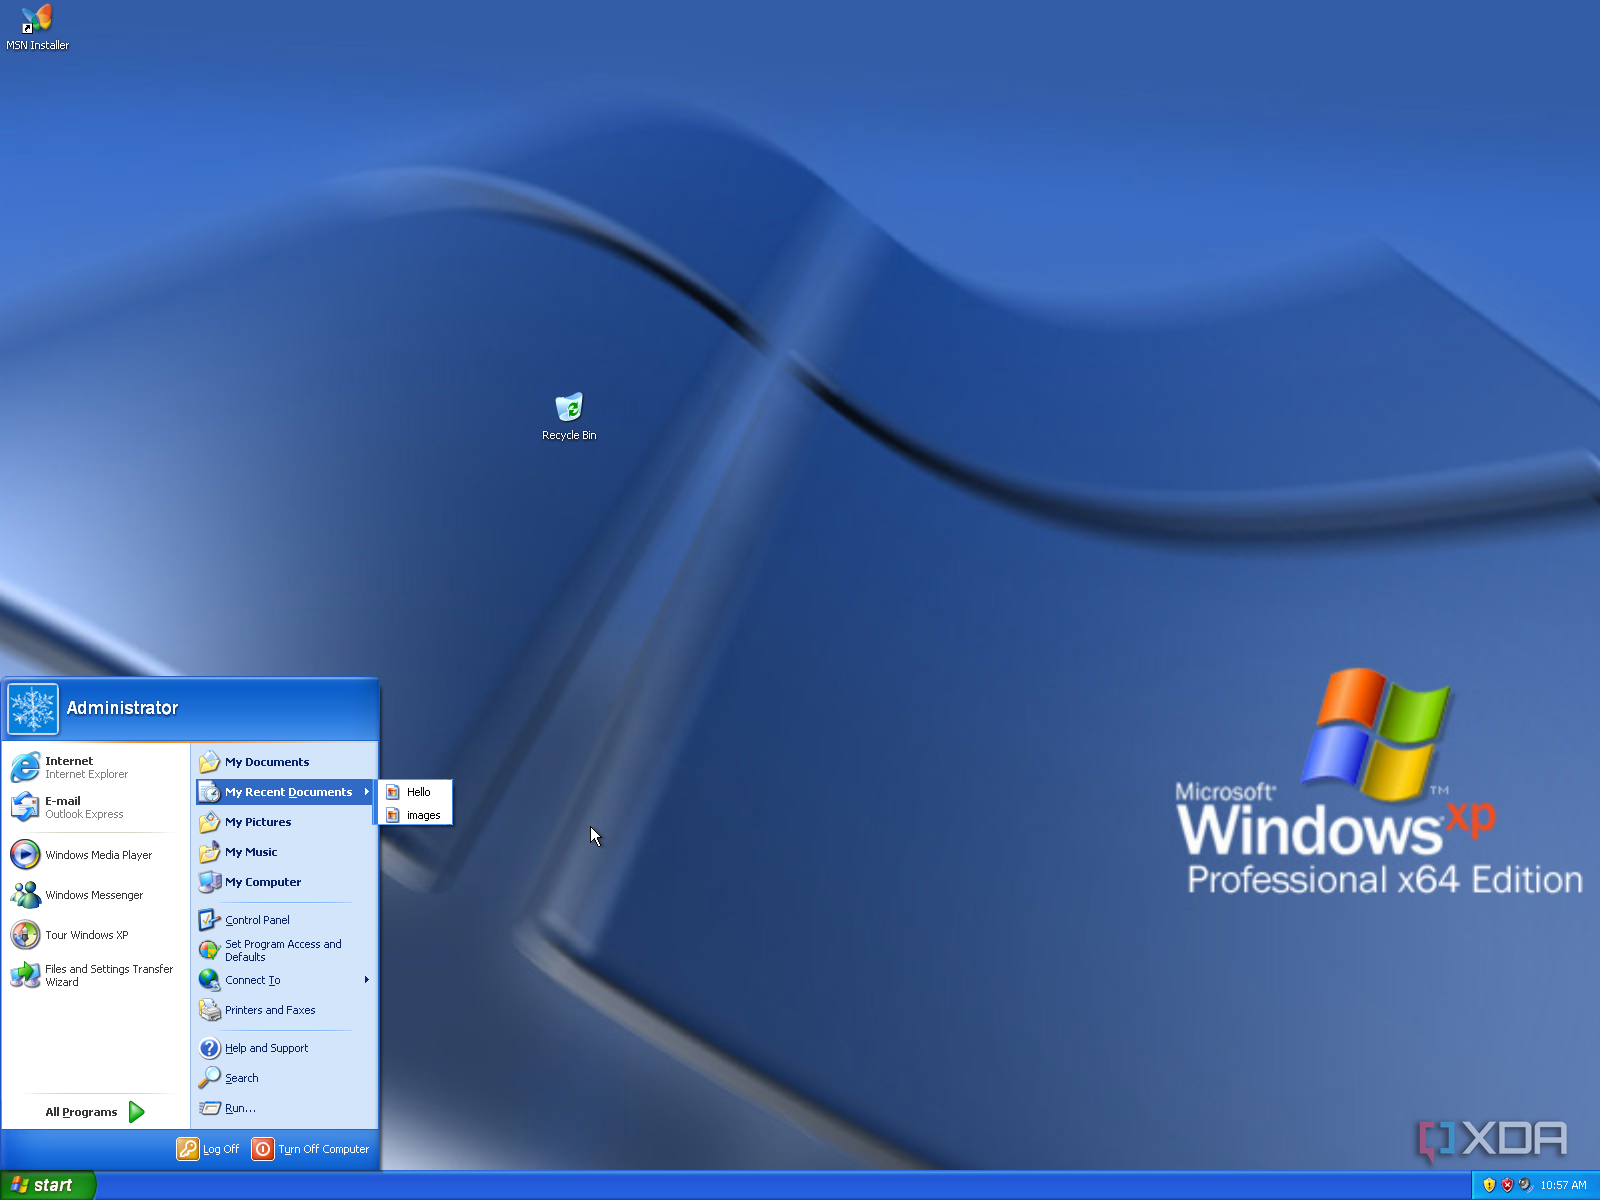Open Search from the Start menu
Image resolution: width=1600 pixels, height=1200 pixels.
click(x=286, y=1078)
